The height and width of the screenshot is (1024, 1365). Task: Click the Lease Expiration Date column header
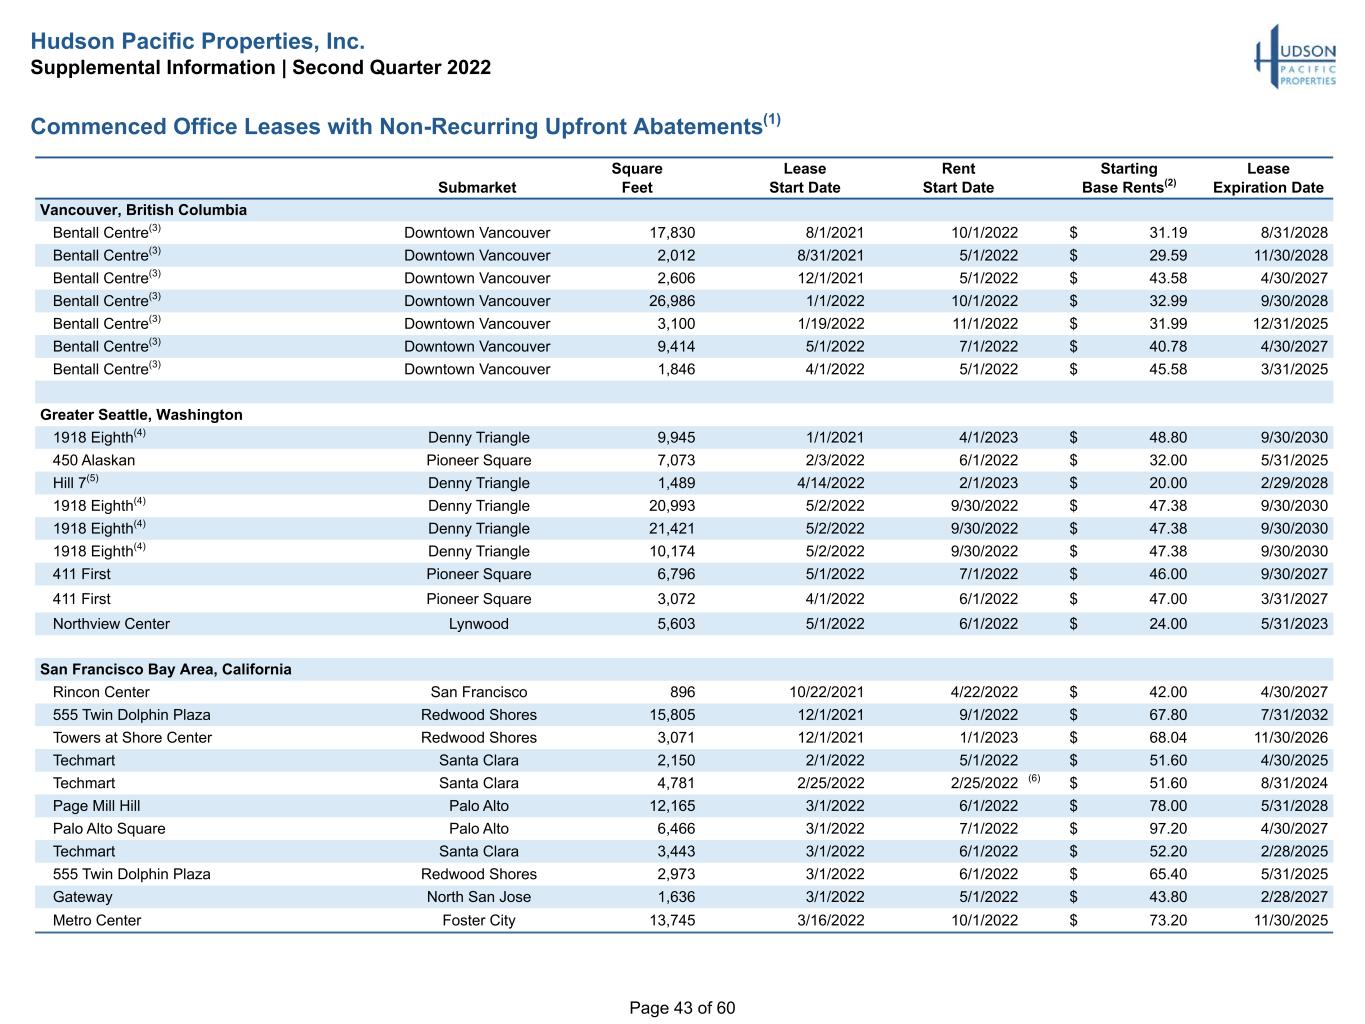1268,178
